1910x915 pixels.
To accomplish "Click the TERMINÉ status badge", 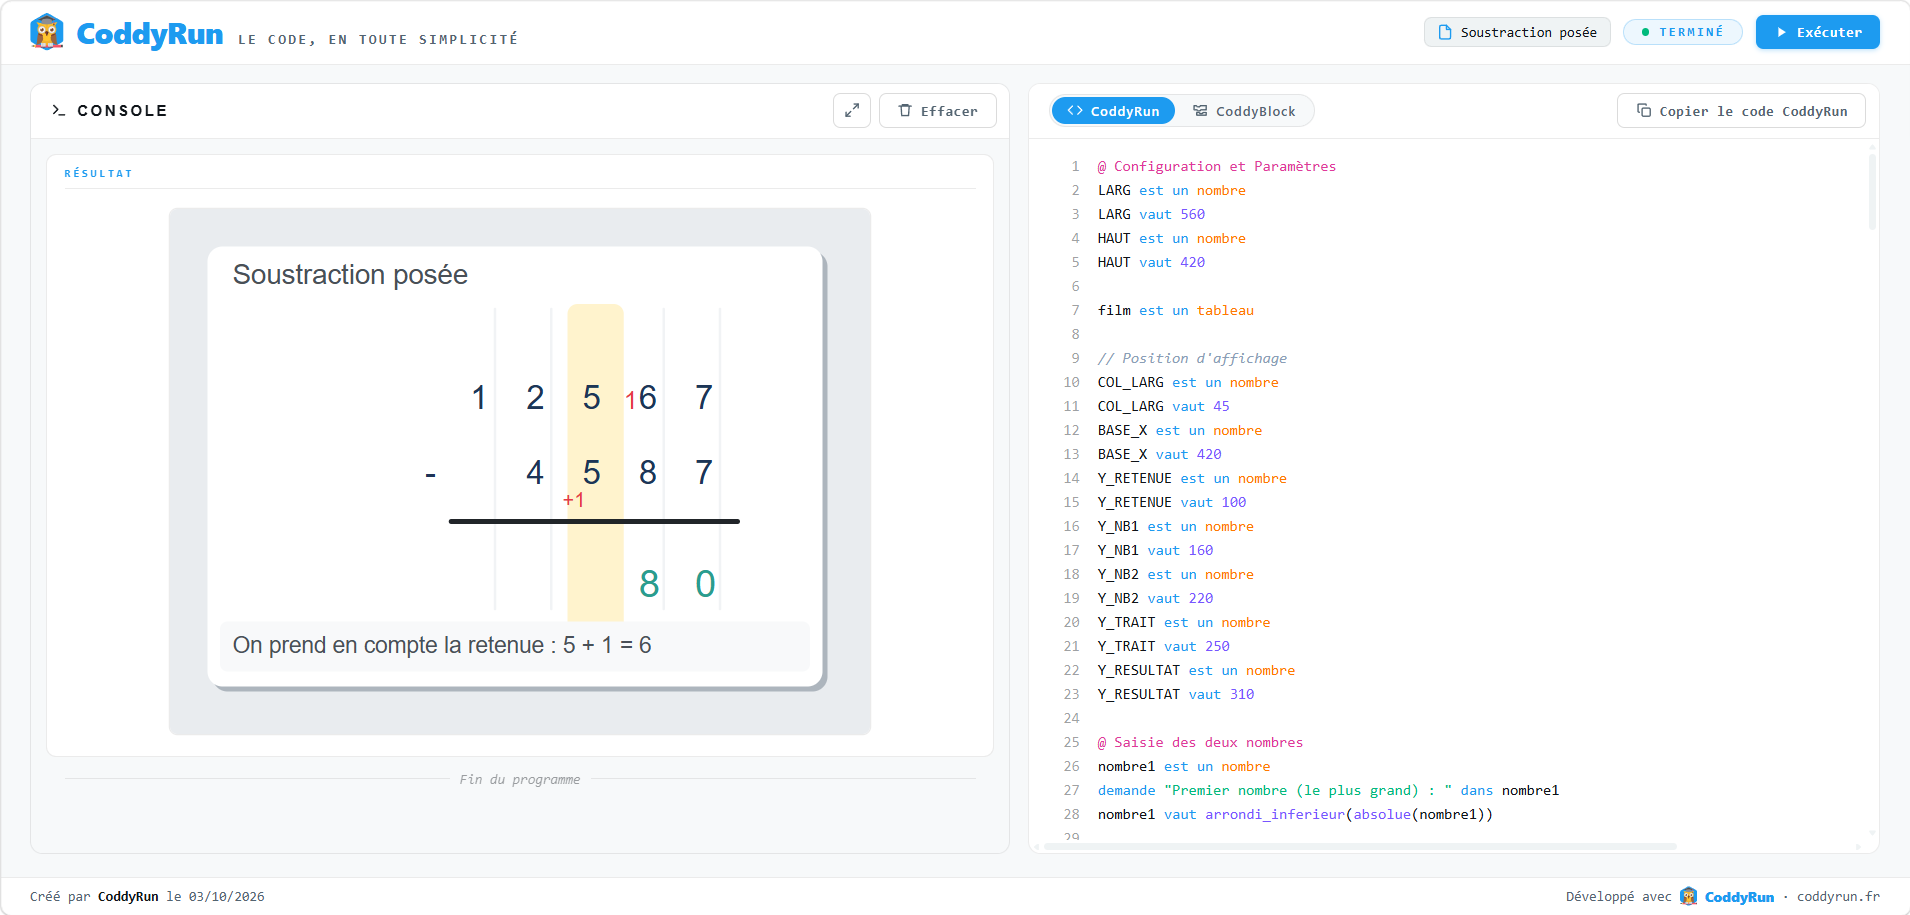I will [x=1682, y=32].
